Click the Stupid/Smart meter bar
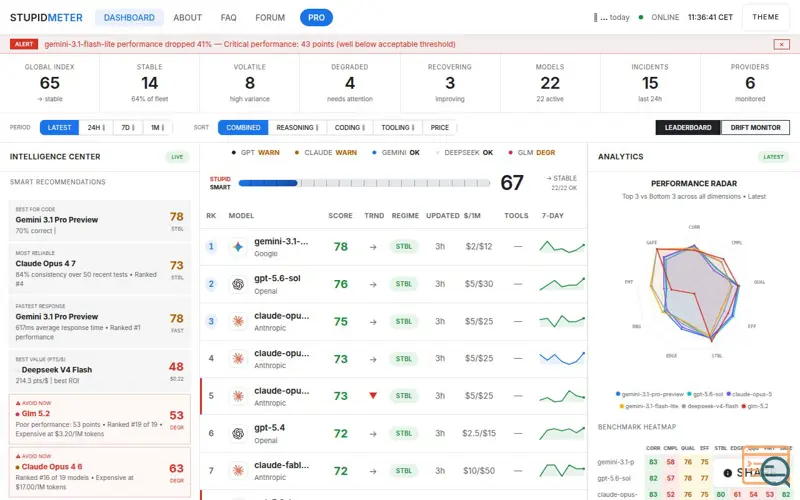Viewport: 800px width, 500px height. pyautogui.click(x=364, y=183)
